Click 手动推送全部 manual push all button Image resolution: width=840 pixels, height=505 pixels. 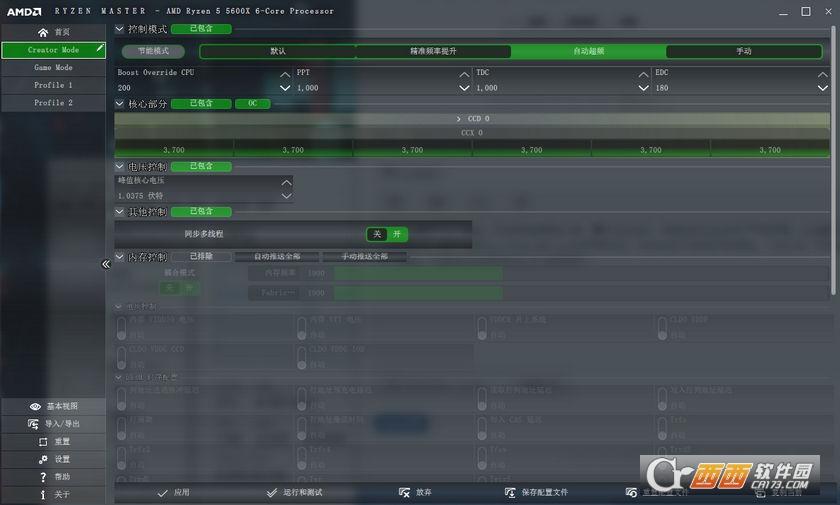(364, 257)
